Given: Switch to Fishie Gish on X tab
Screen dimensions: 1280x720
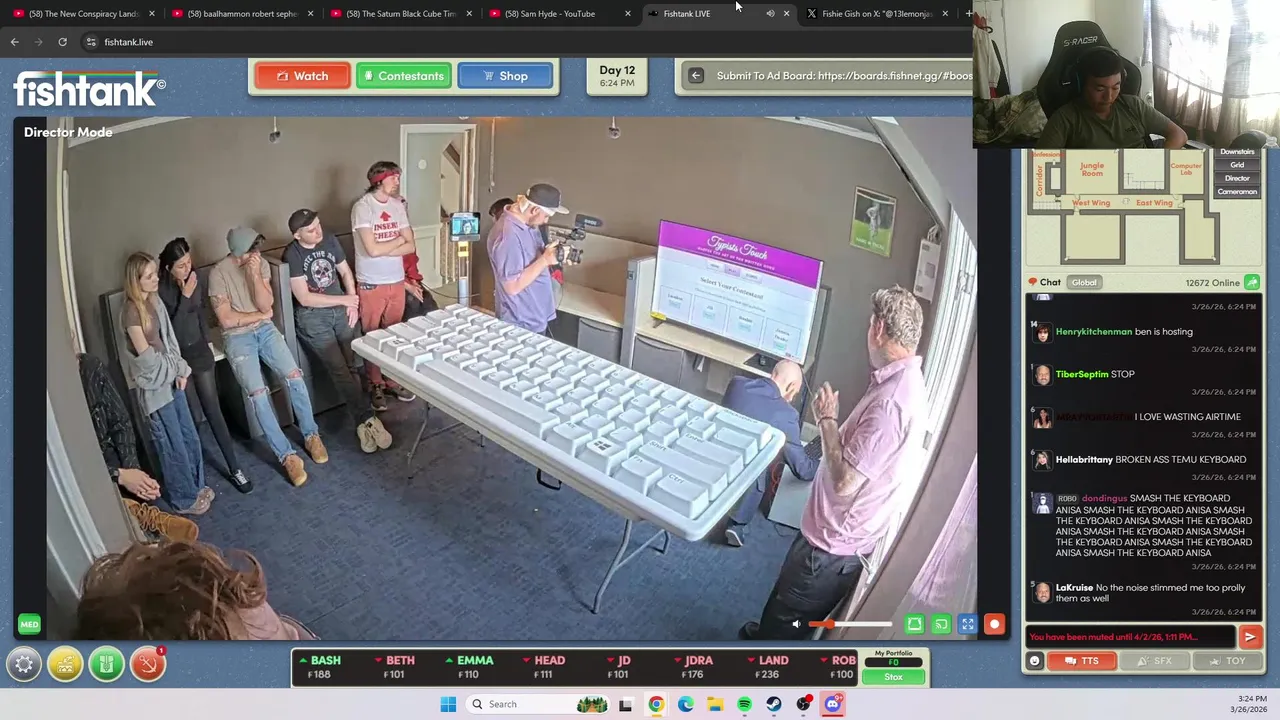Looking at the screenshot, I should coord(878,14).
